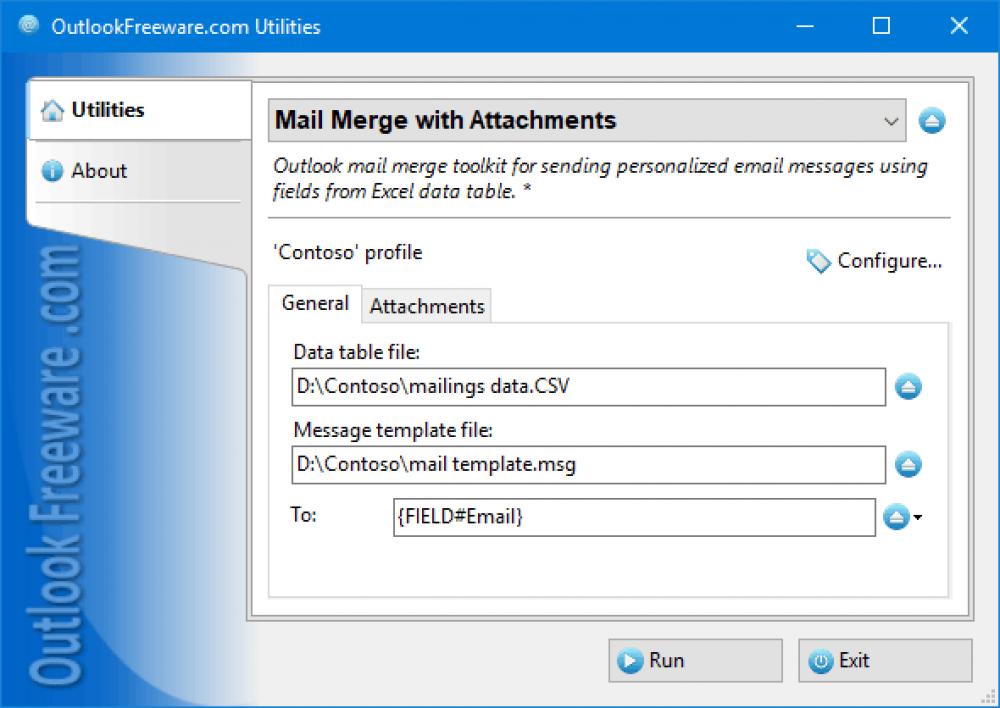Click the home icon on the Utilities tab
The height and width of the screenshot is (708, 1000).
(52, 109)
